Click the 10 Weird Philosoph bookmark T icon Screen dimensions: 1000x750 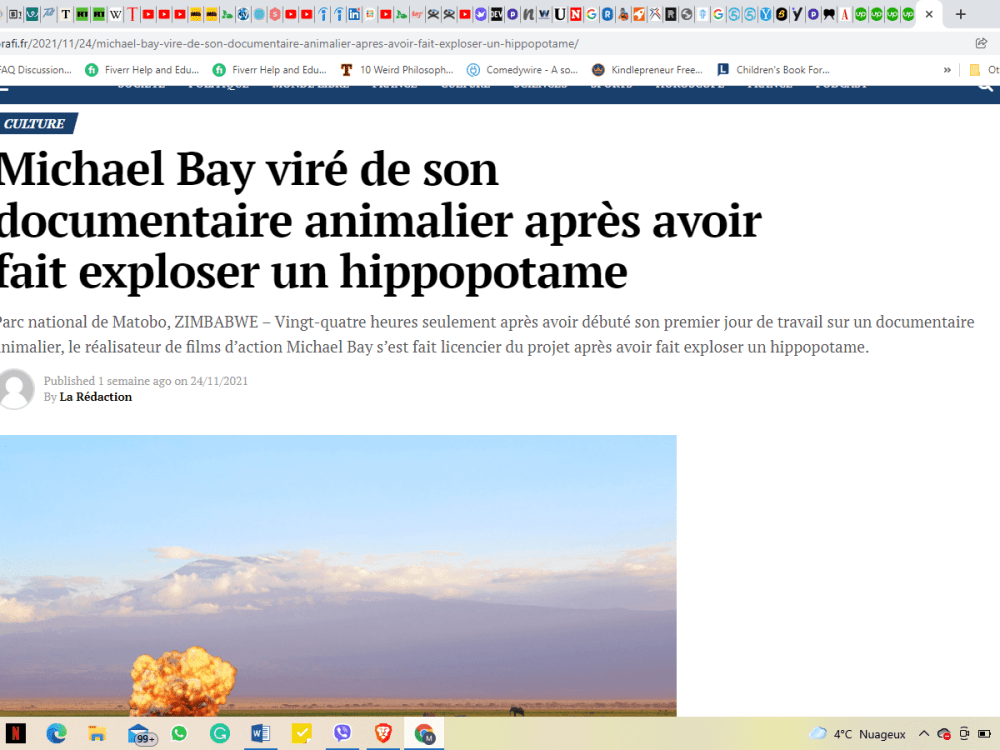347,70
